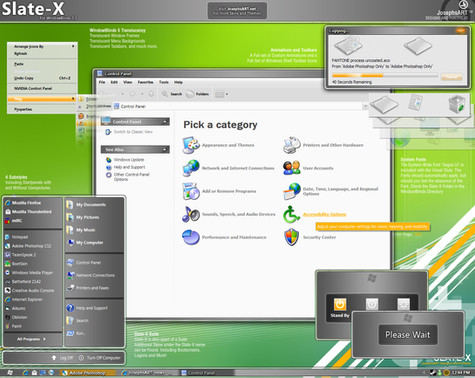Open the Favorites menu
The height and width of the screenshot is (378, 475).
145,82
